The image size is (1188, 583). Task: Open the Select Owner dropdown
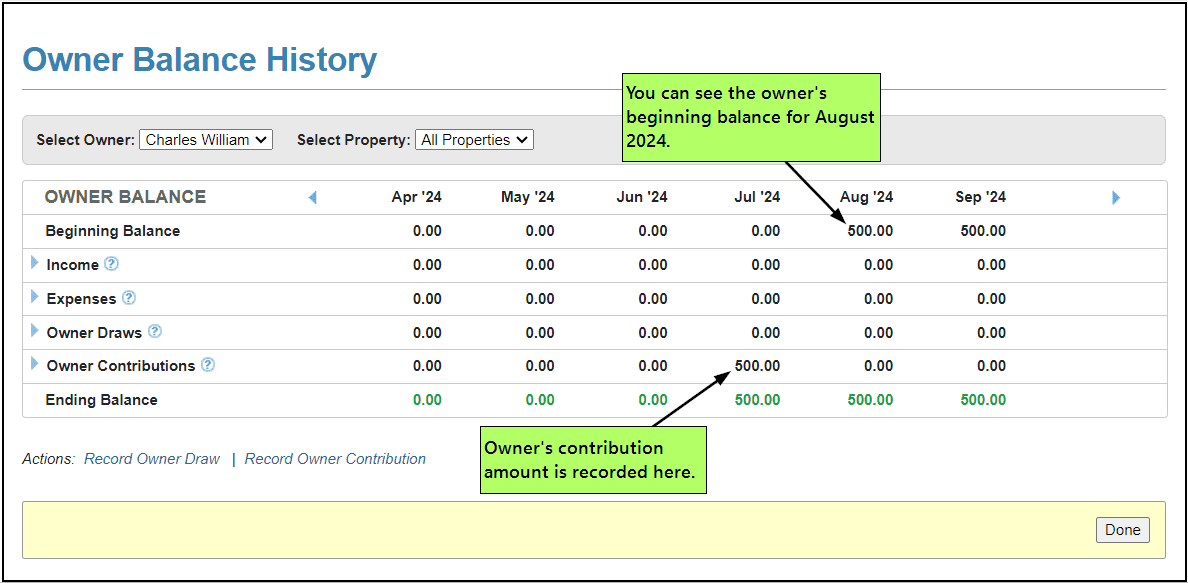coord(205,140)
